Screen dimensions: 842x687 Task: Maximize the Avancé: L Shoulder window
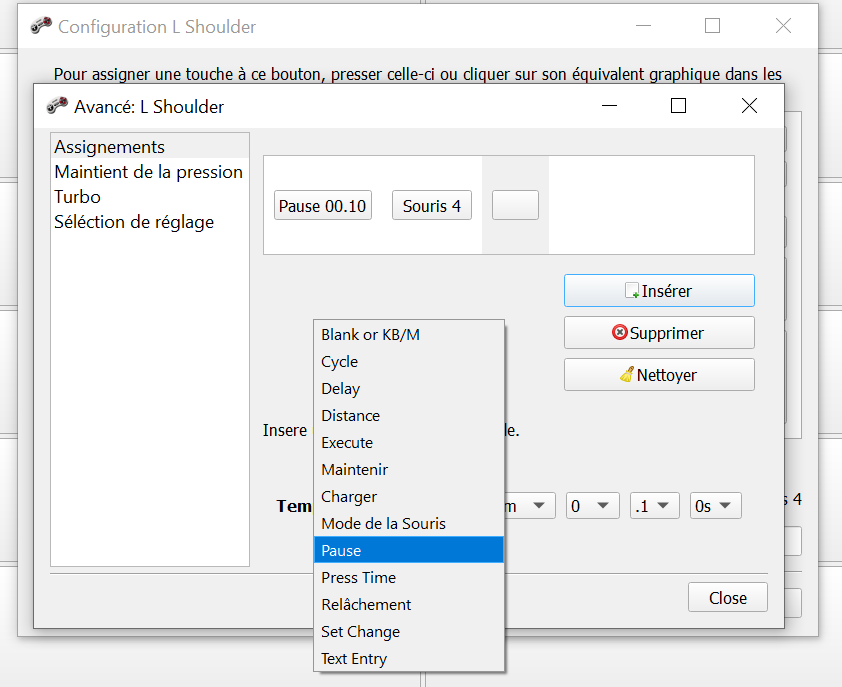coord(678,106)
